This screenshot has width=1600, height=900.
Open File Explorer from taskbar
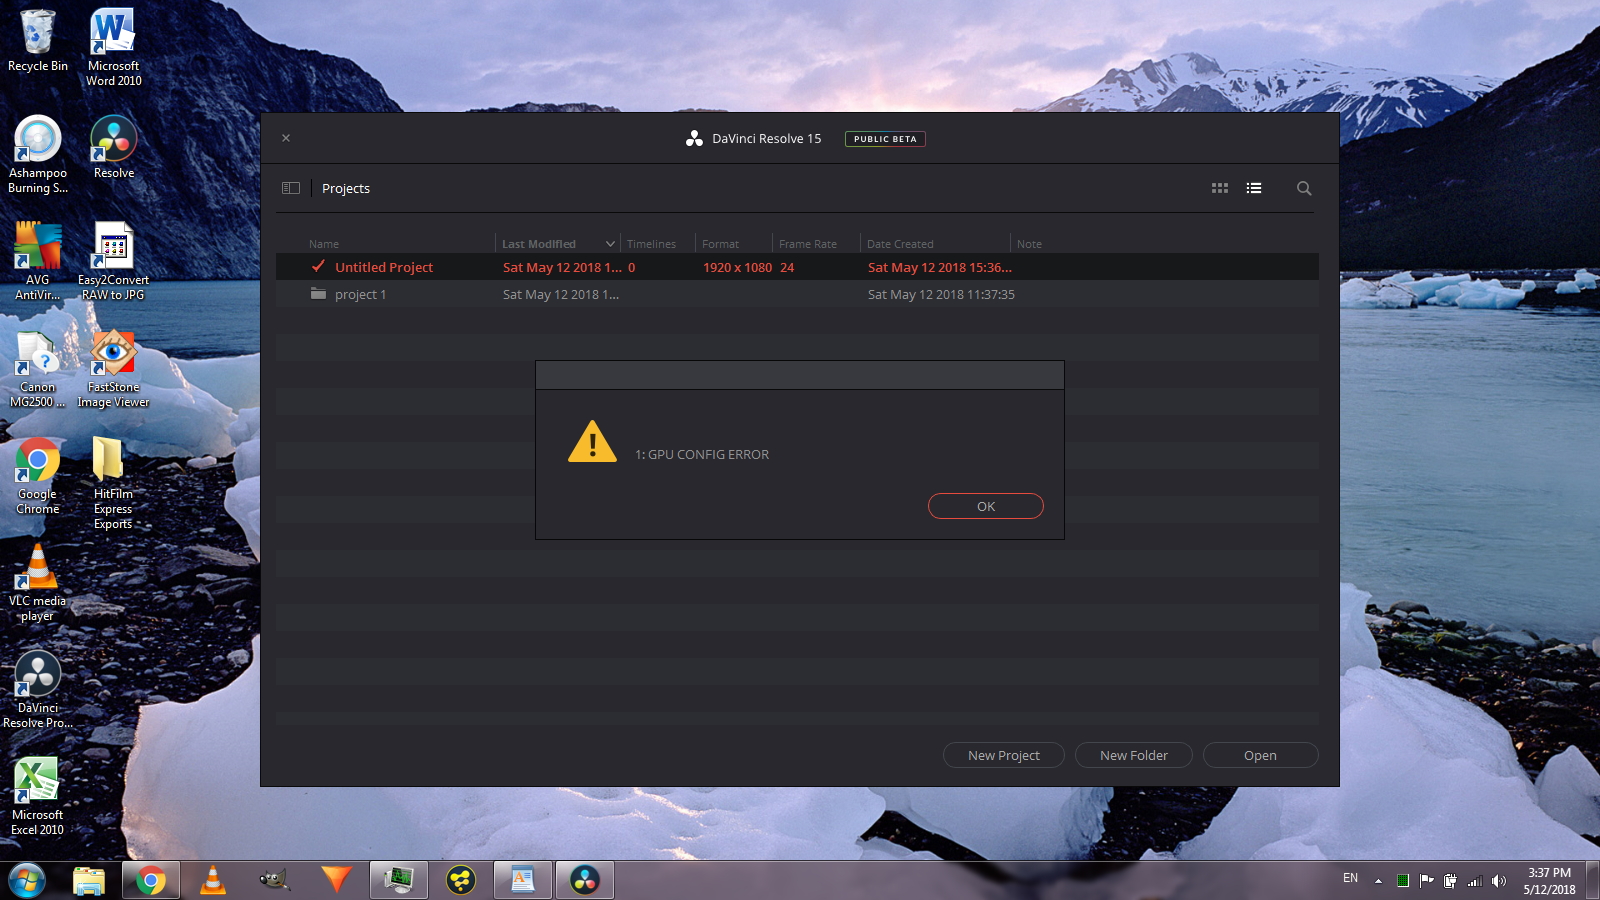click(89, 881)
